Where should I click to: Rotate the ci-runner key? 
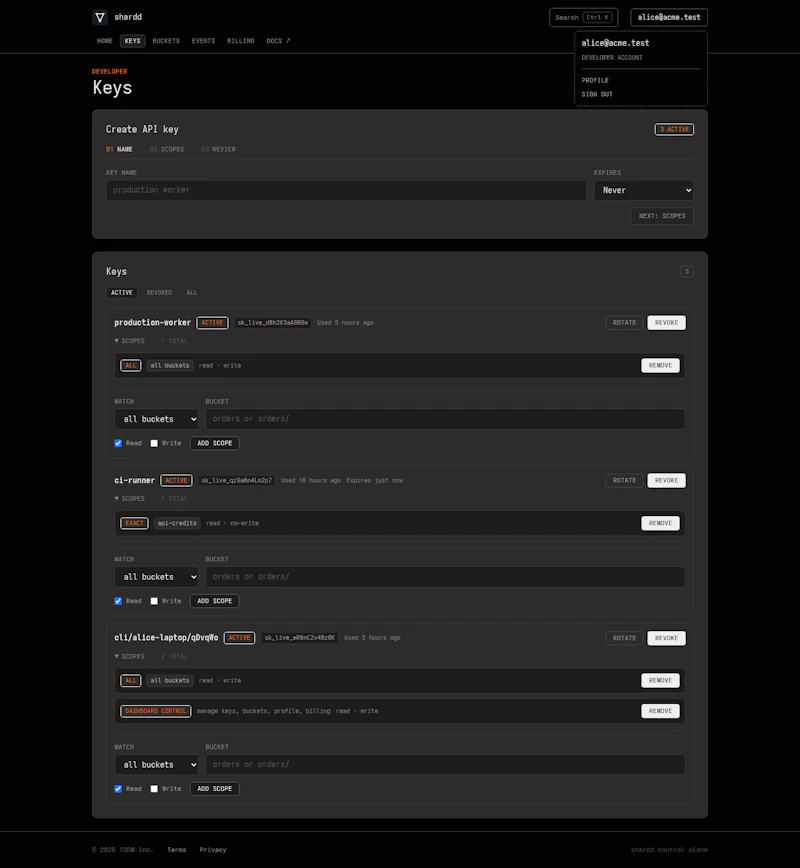pos(624,480)
